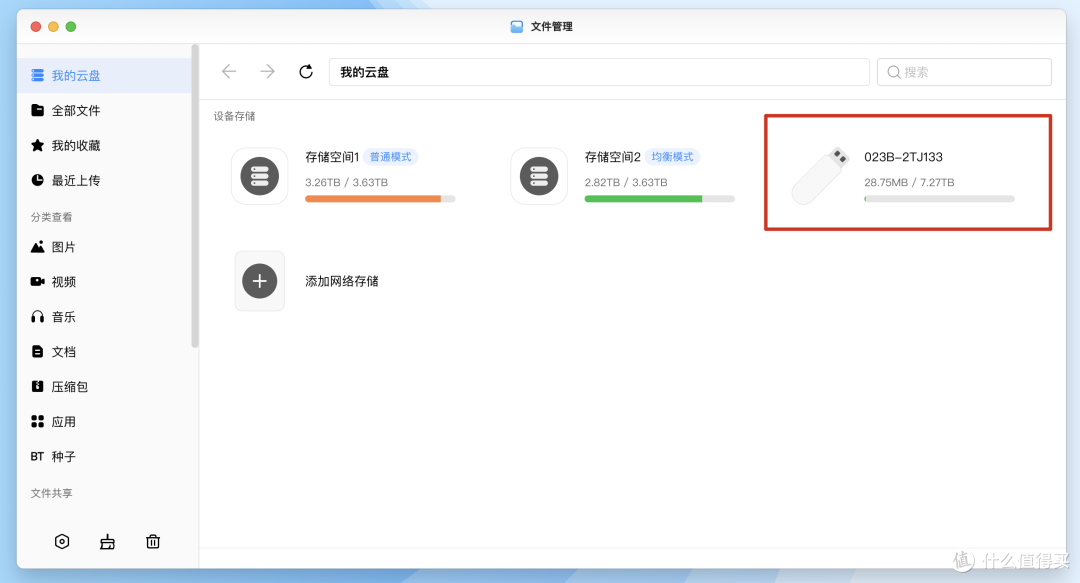Click the clock icon beside 最近上传
Screen dimensions: 1080x583
tap(37, 181)
